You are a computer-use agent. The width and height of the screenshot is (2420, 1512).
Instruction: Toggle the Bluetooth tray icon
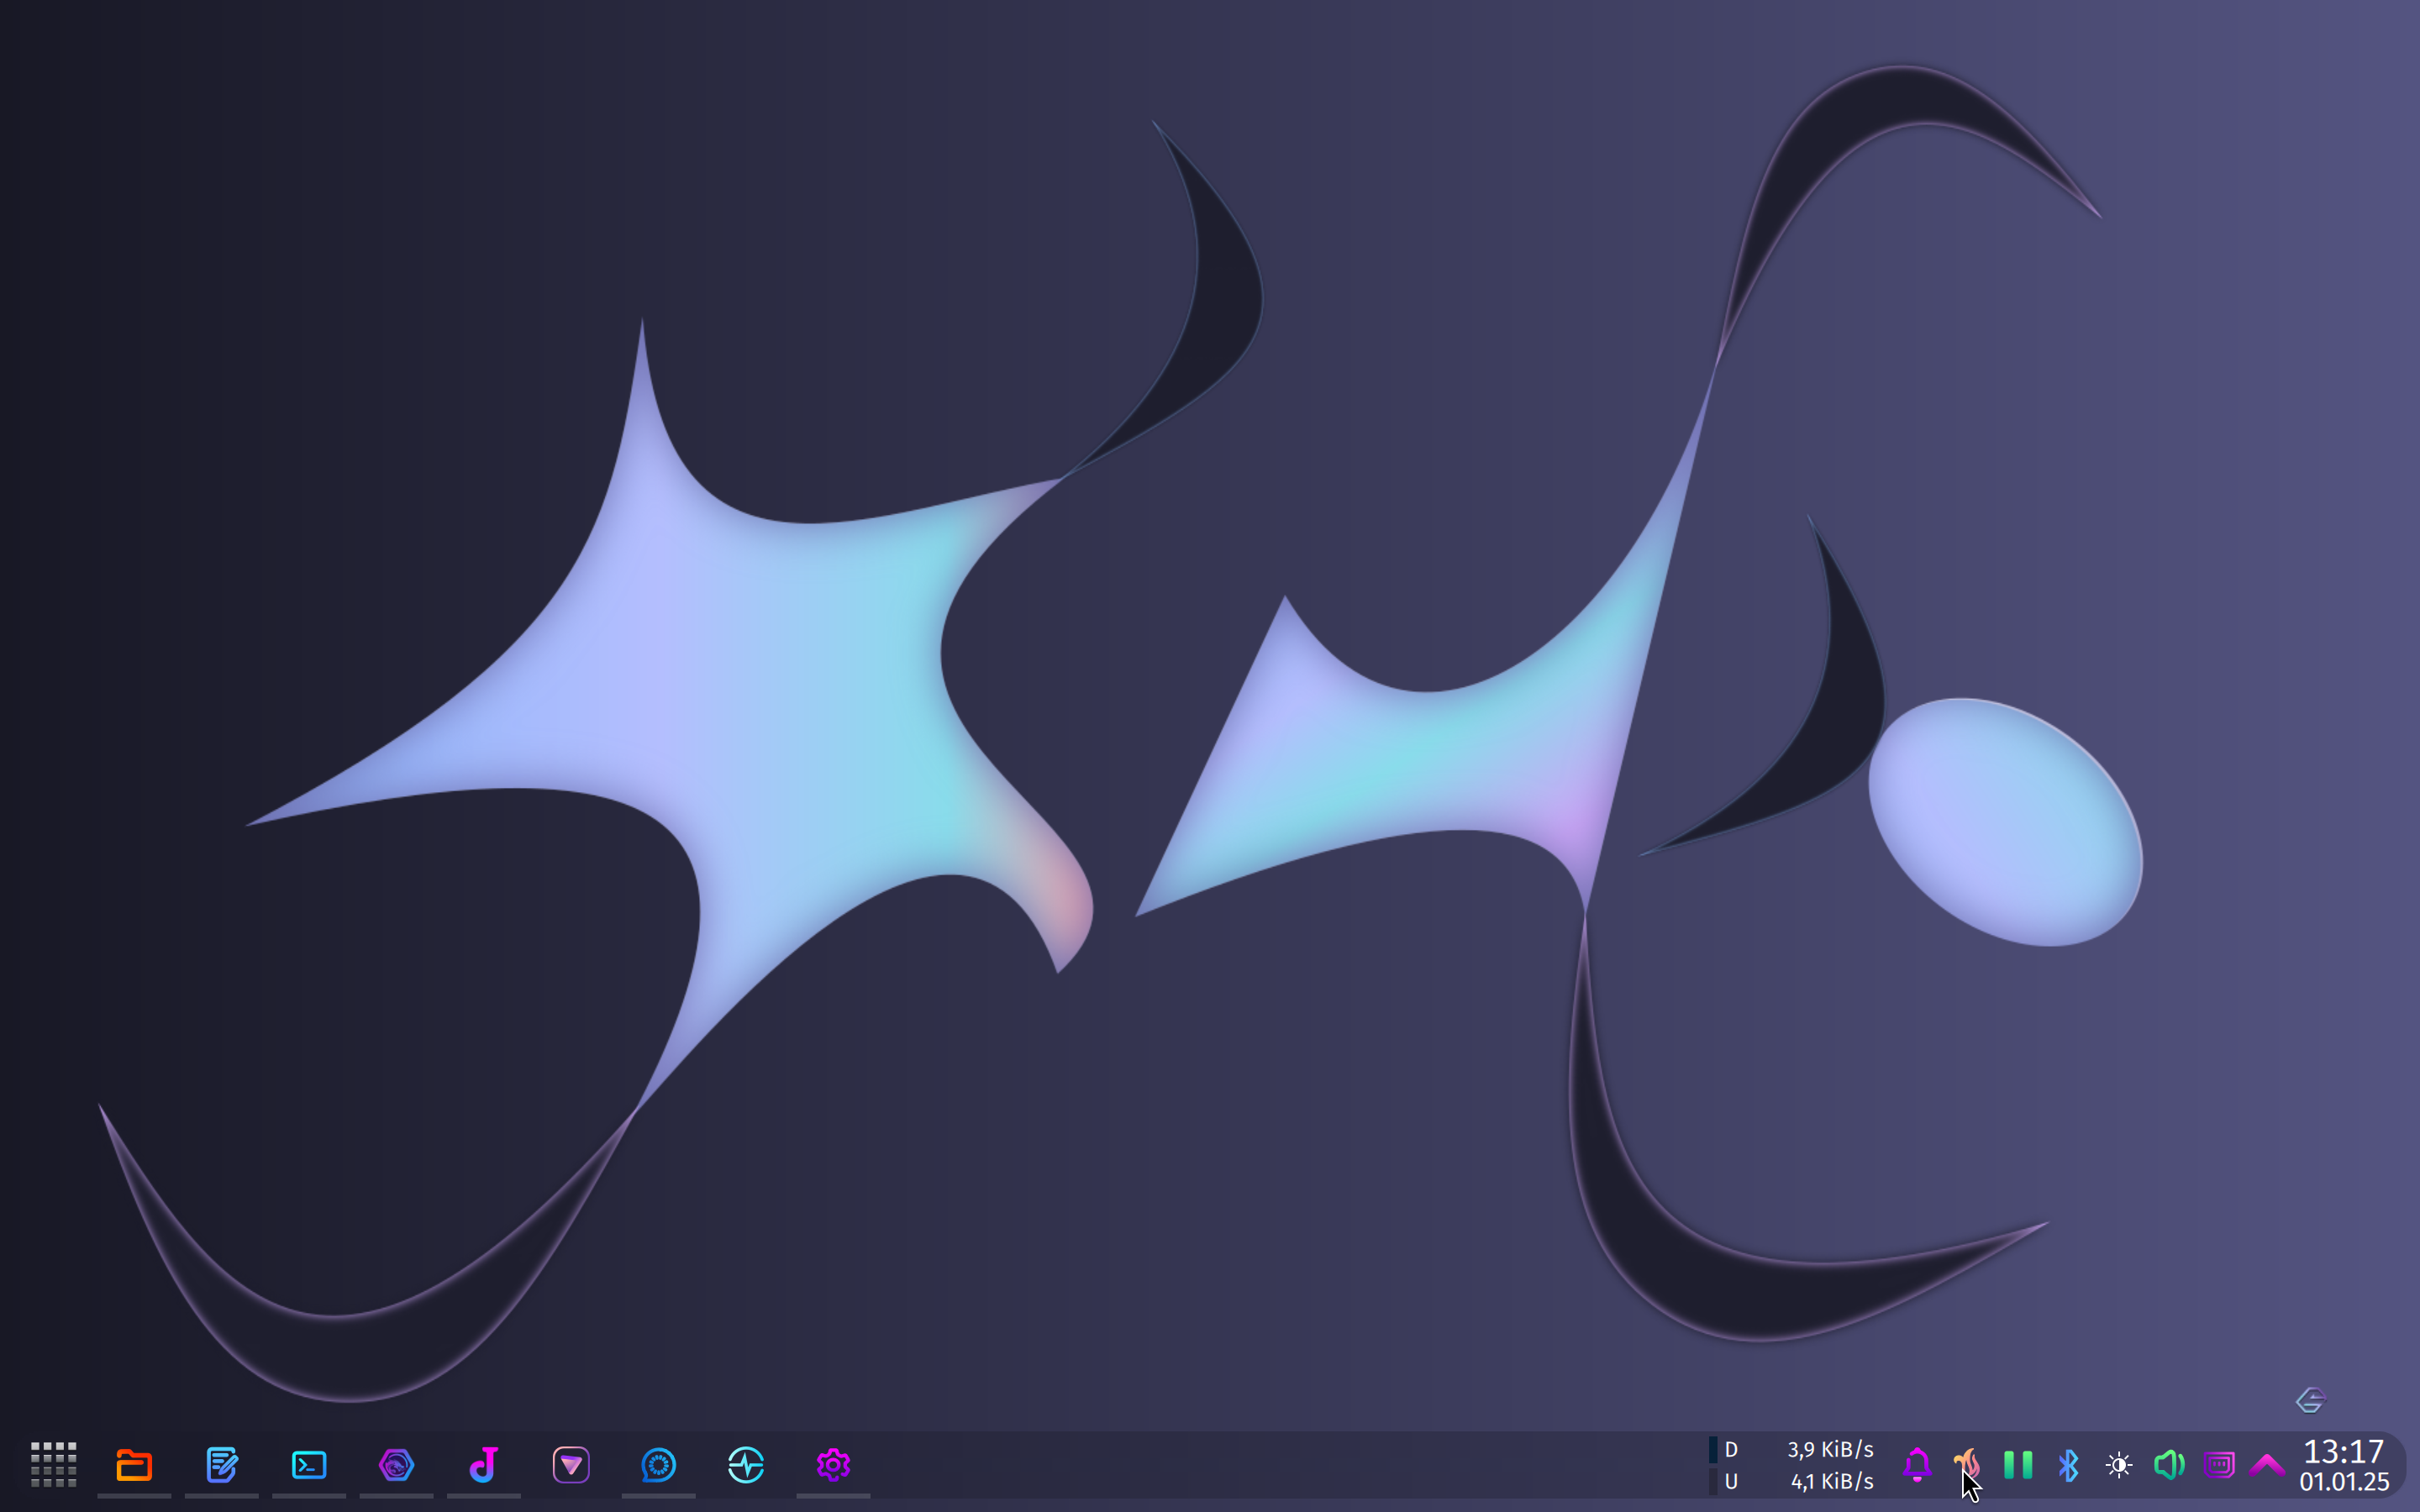(x=2068, y=1465)
